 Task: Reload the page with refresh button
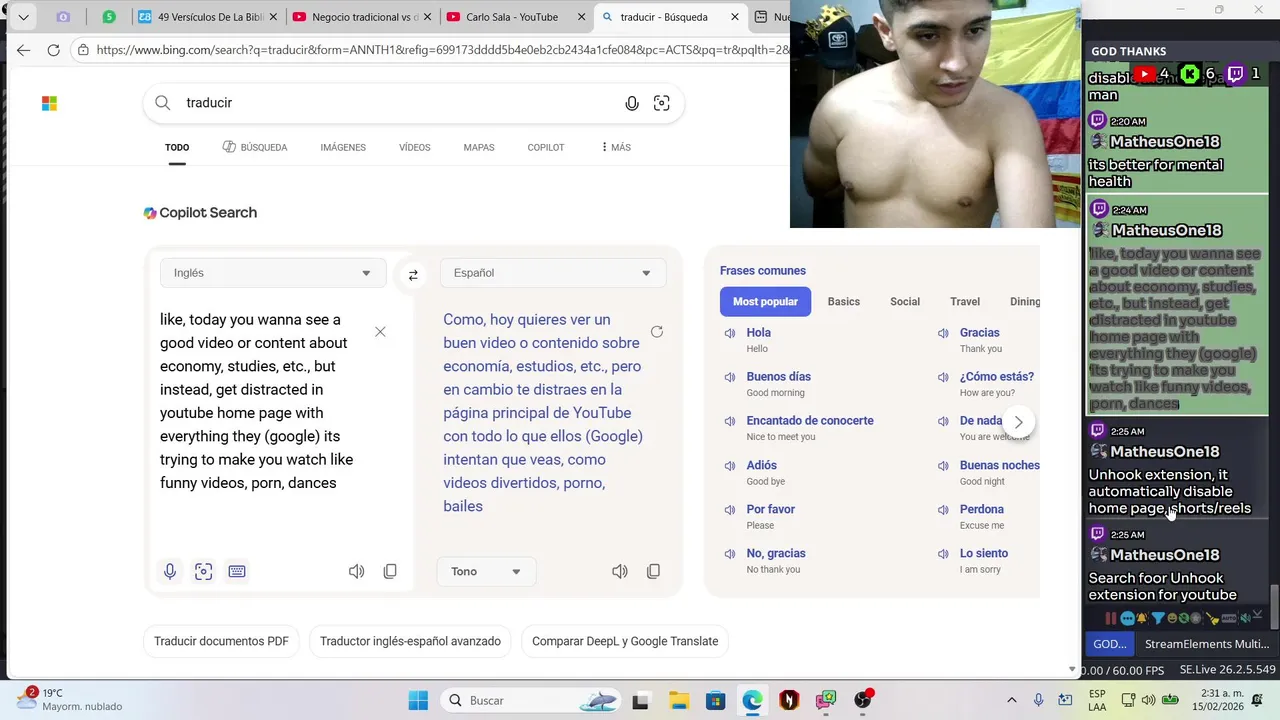[x=54, y=50]
